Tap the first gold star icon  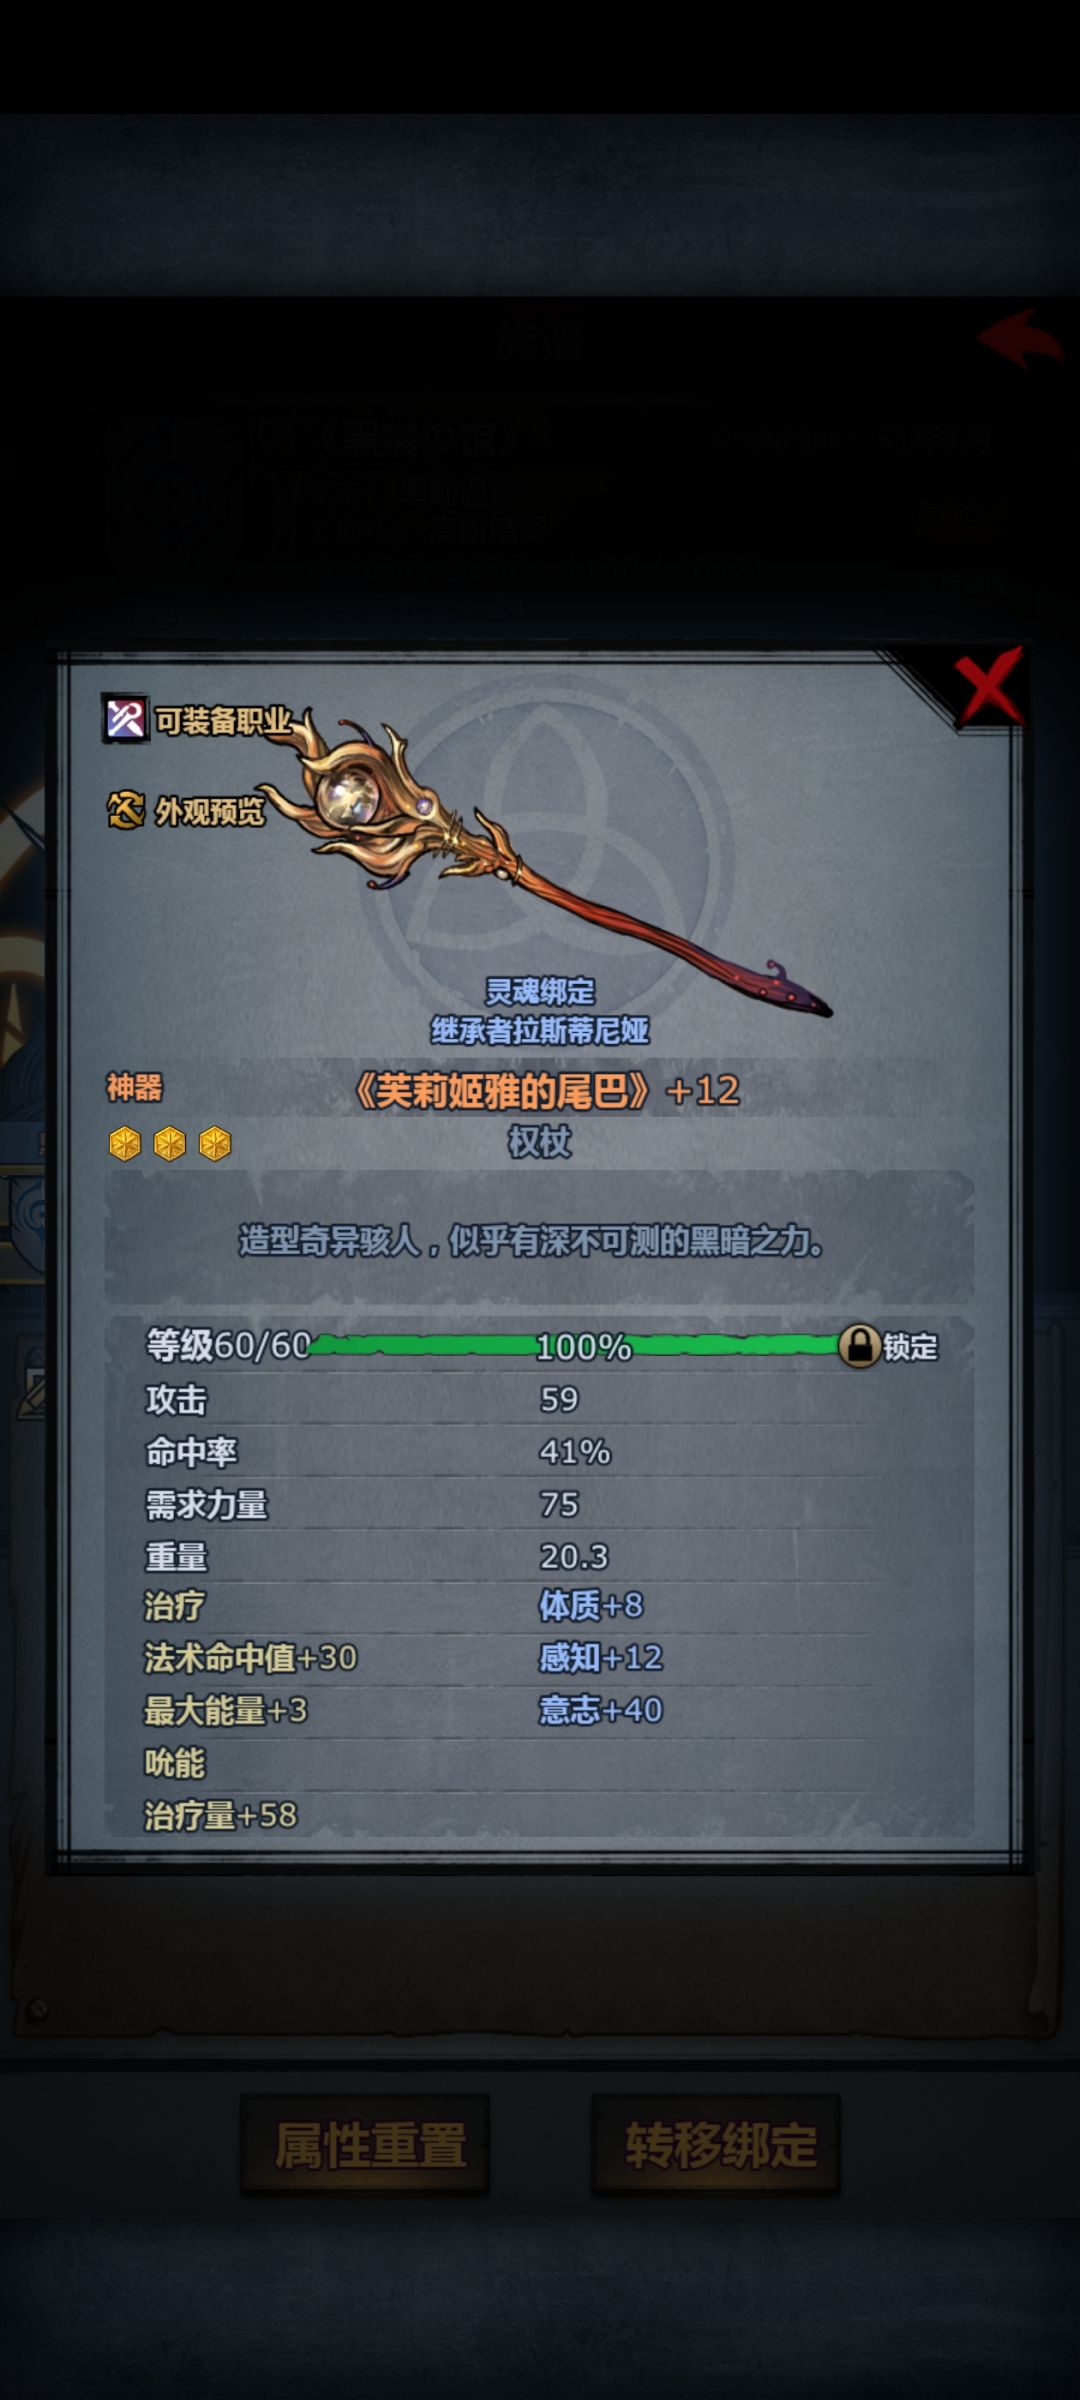[125, 1143]
